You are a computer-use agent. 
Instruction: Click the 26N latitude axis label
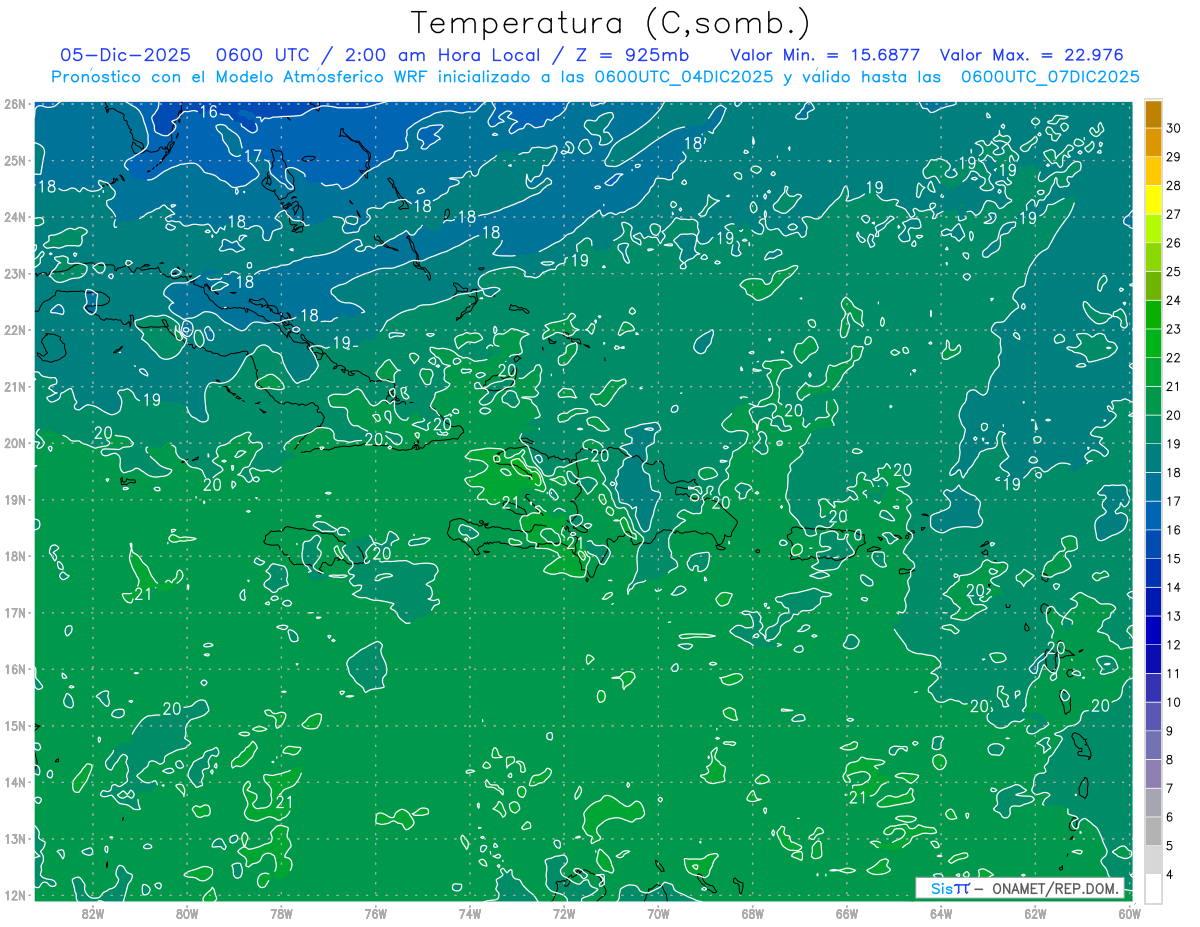(x=15, y=104)
